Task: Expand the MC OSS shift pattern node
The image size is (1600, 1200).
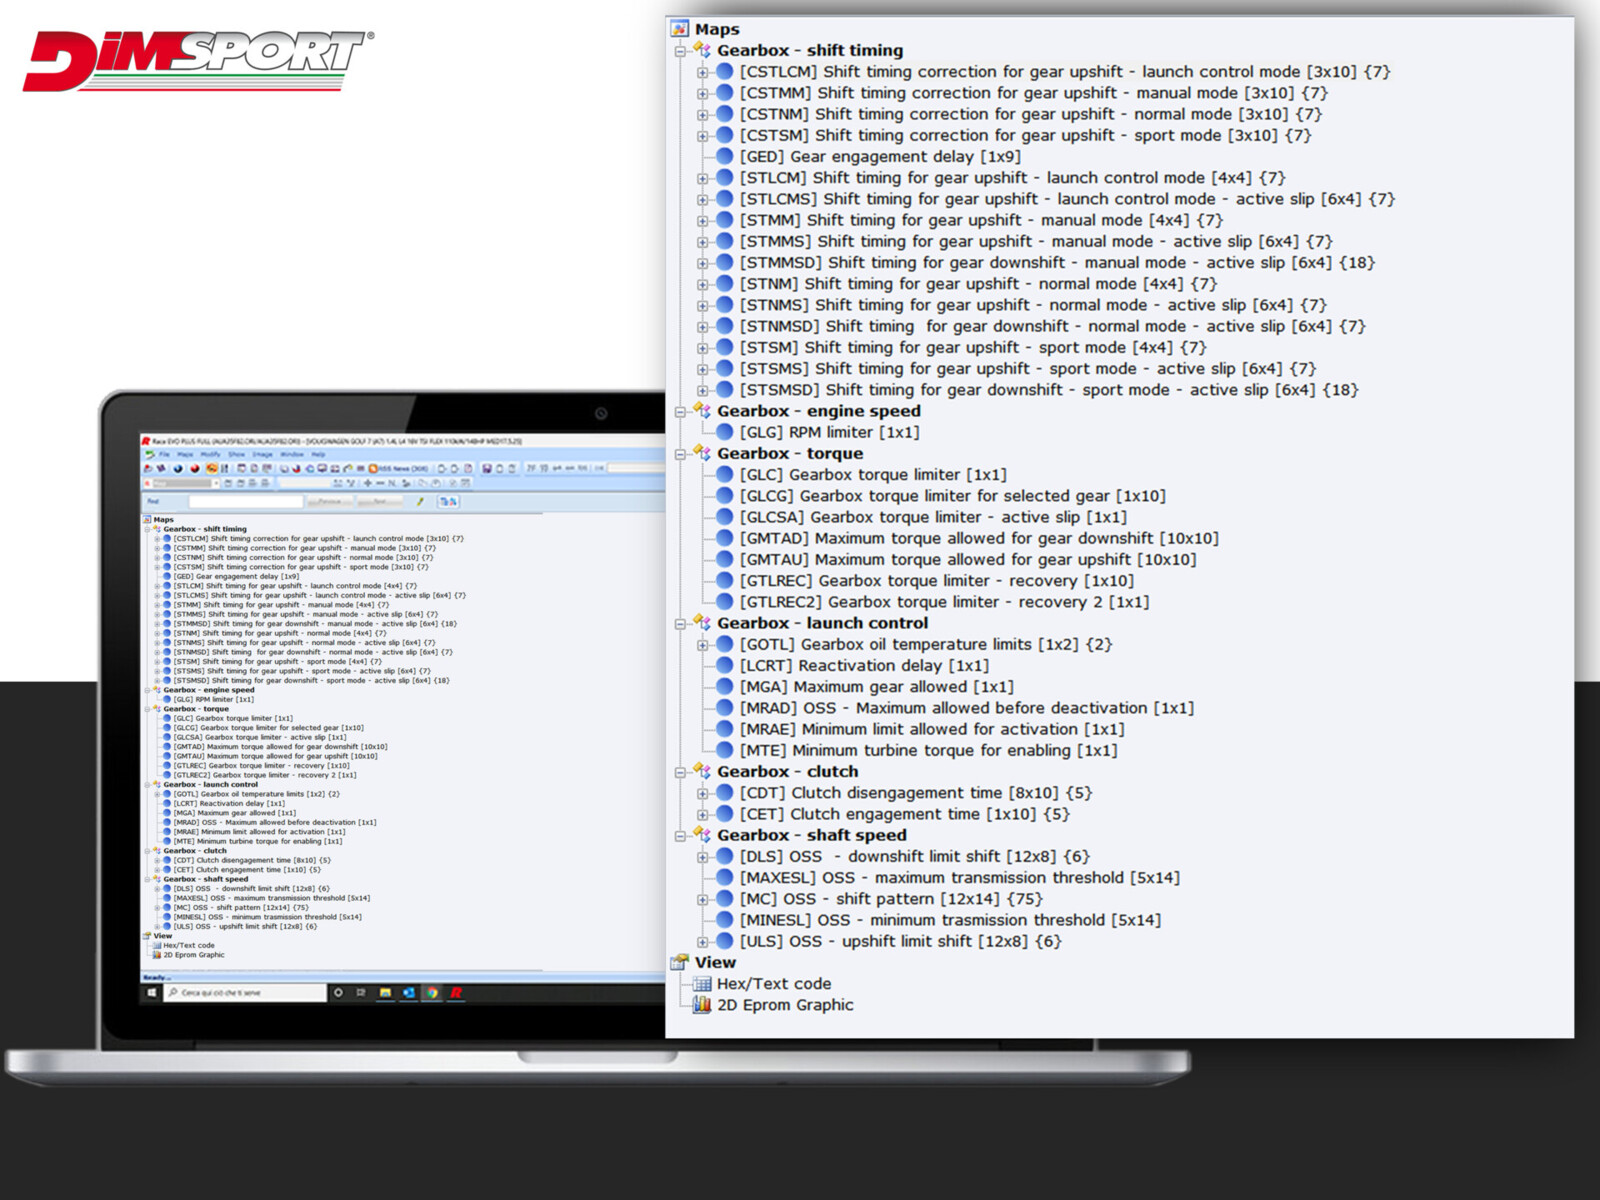Action: point(703,899)
